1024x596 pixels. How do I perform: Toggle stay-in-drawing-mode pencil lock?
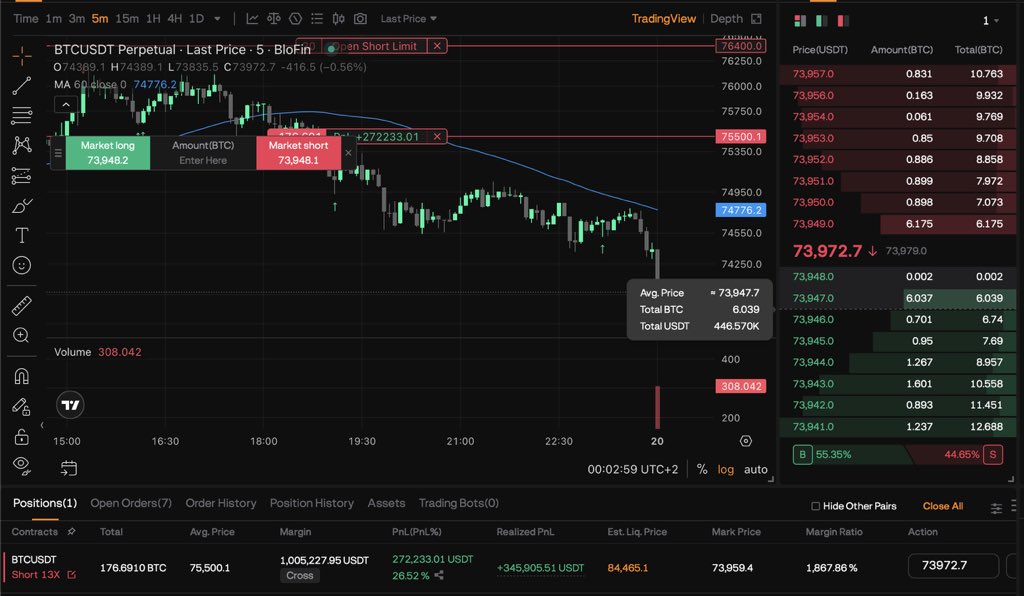coord(22,407)
